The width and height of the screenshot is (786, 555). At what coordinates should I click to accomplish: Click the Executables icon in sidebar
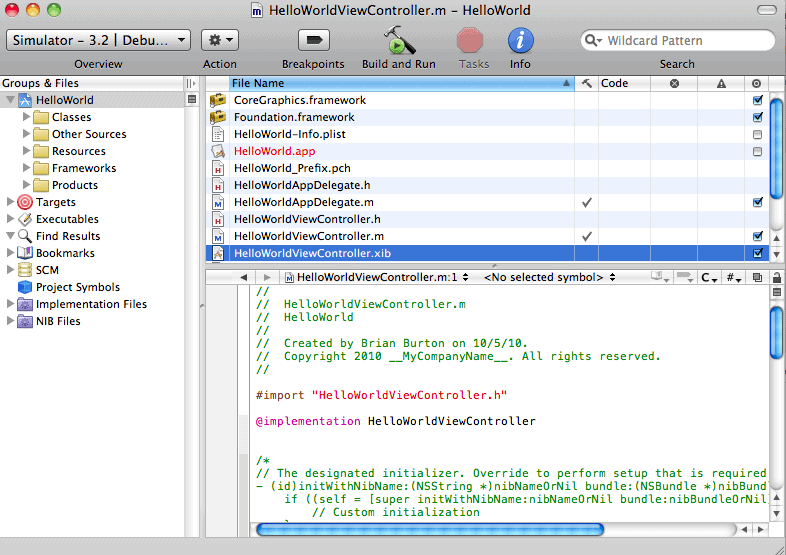click(25, 219)
